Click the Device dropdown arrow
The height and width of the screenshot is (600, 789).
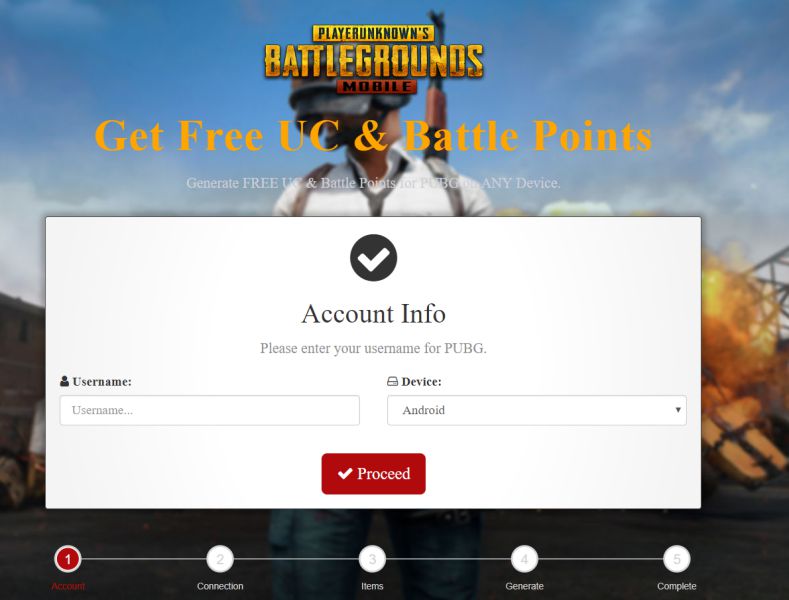(x=678, y=410)
